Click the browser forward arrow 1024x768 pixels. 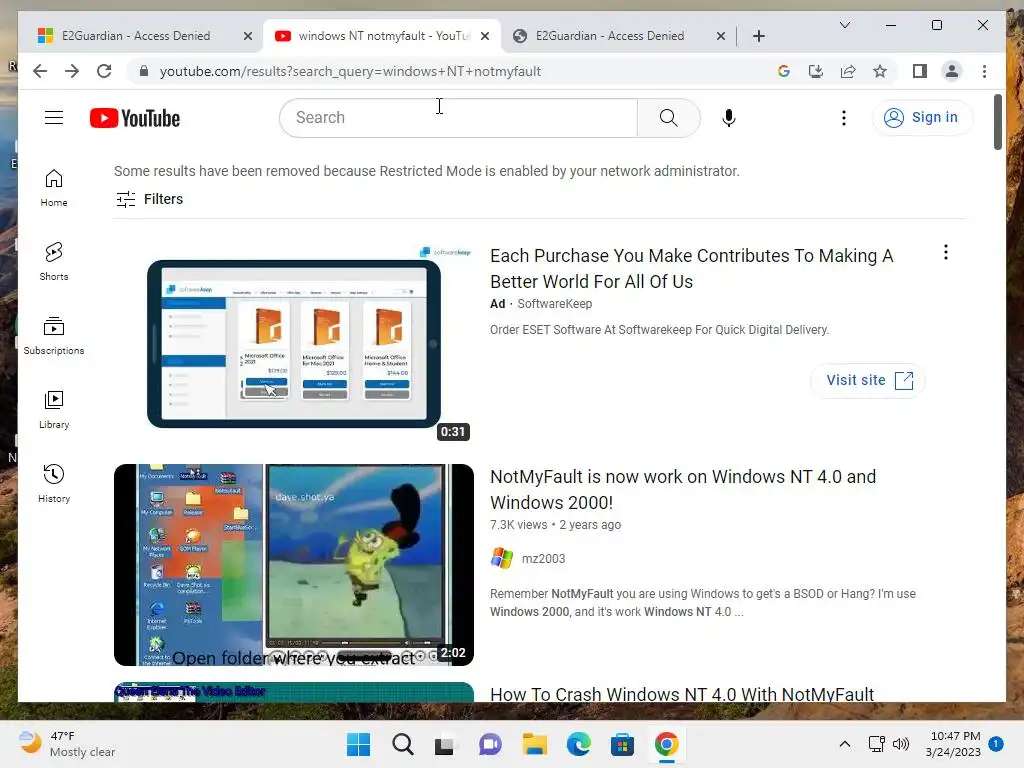point(72,71)
